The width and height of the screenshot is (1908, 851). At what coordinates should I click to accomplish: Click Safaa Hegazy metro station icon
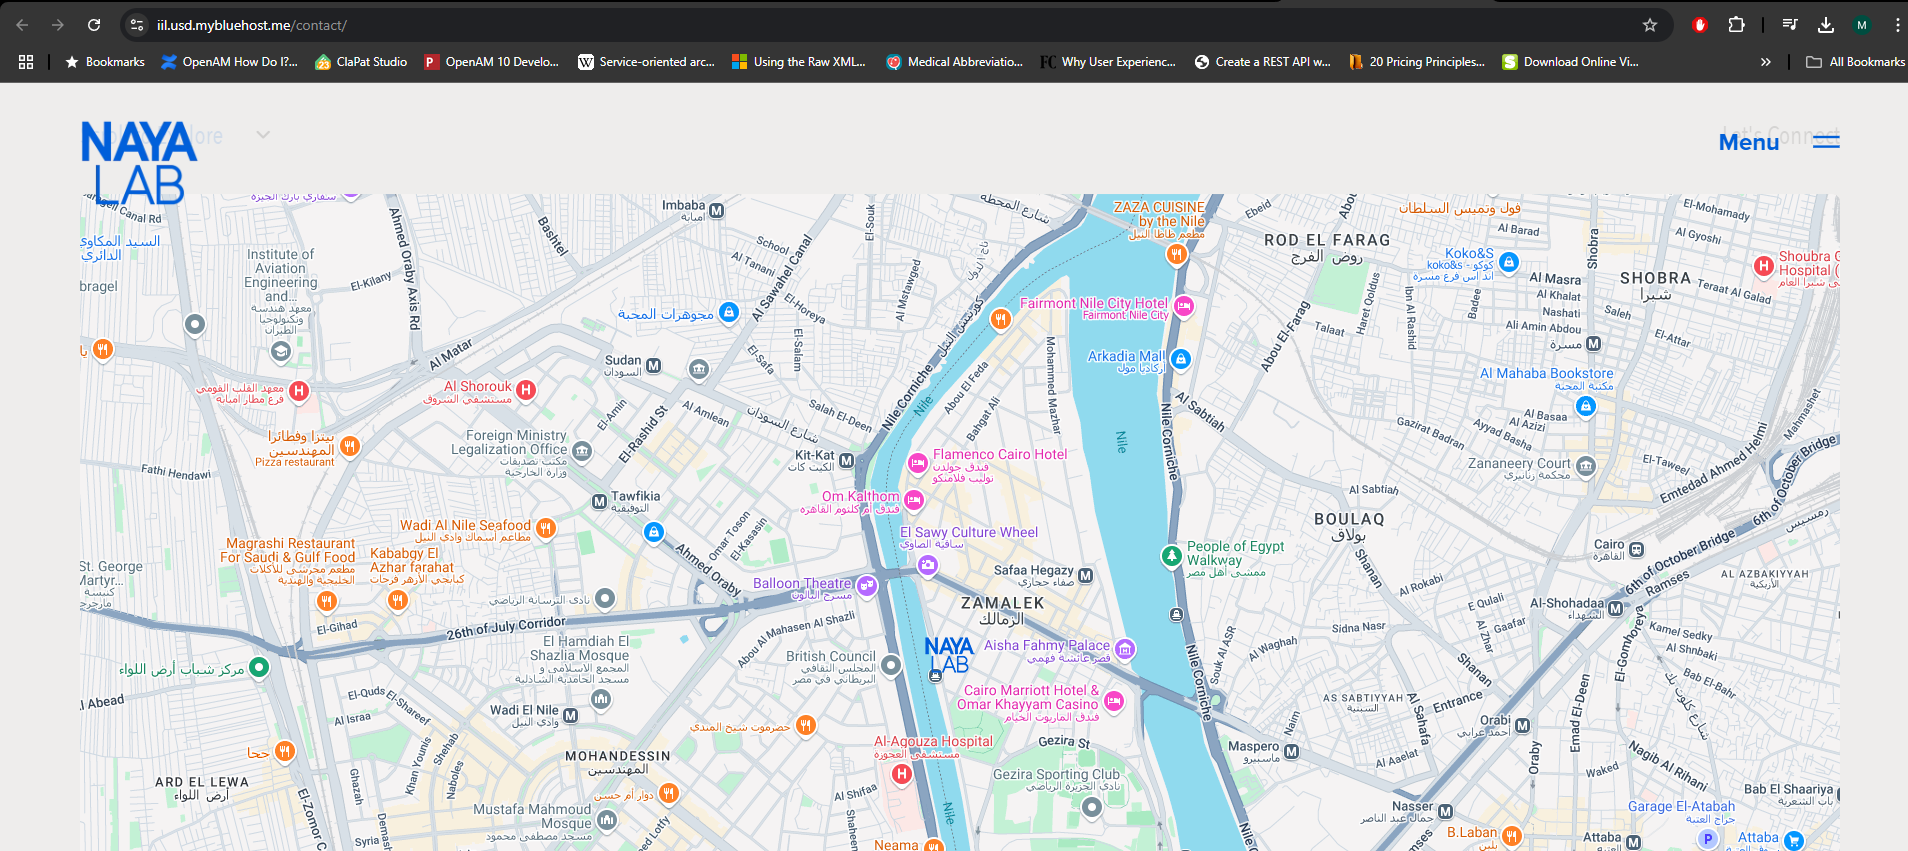point(1086,576)
